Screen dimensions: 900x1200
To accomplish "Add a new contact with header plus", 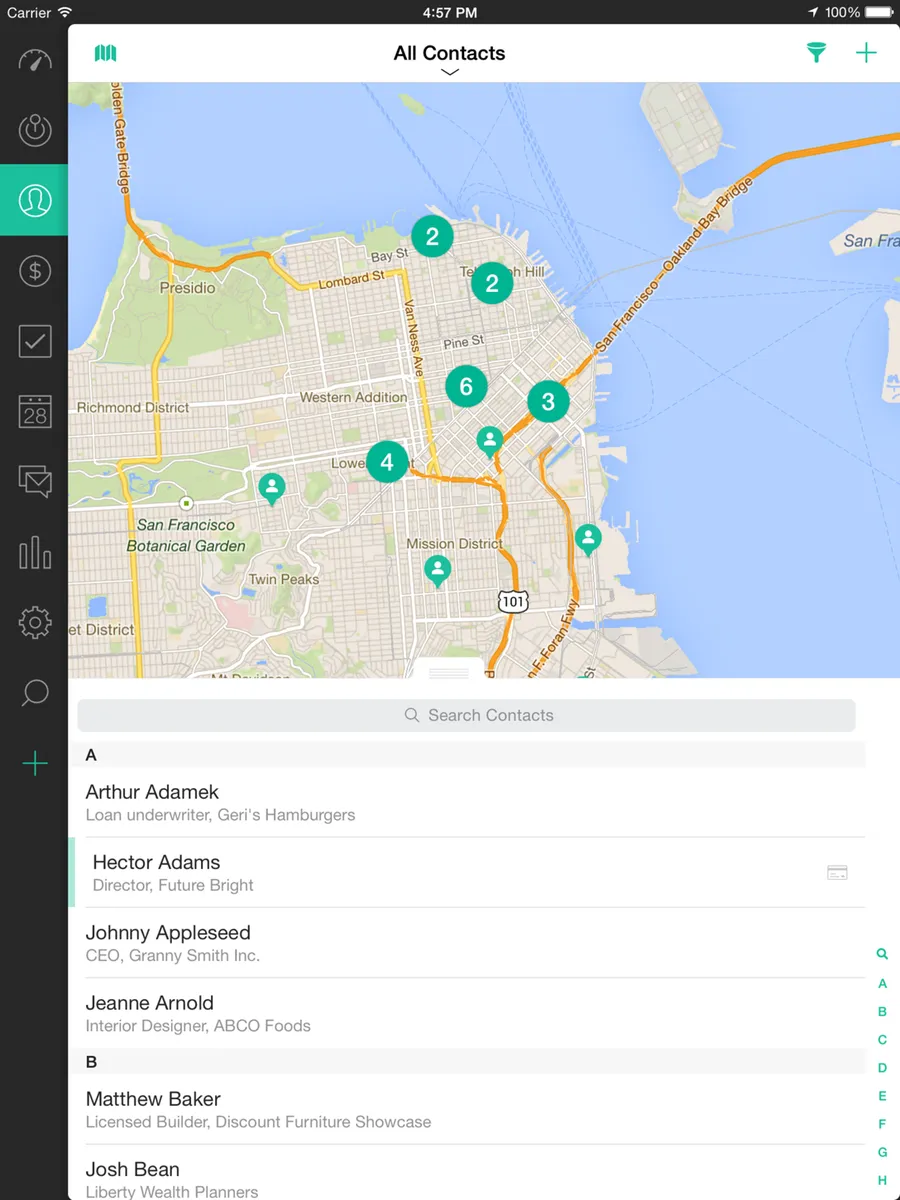I will tap(866, 53).
